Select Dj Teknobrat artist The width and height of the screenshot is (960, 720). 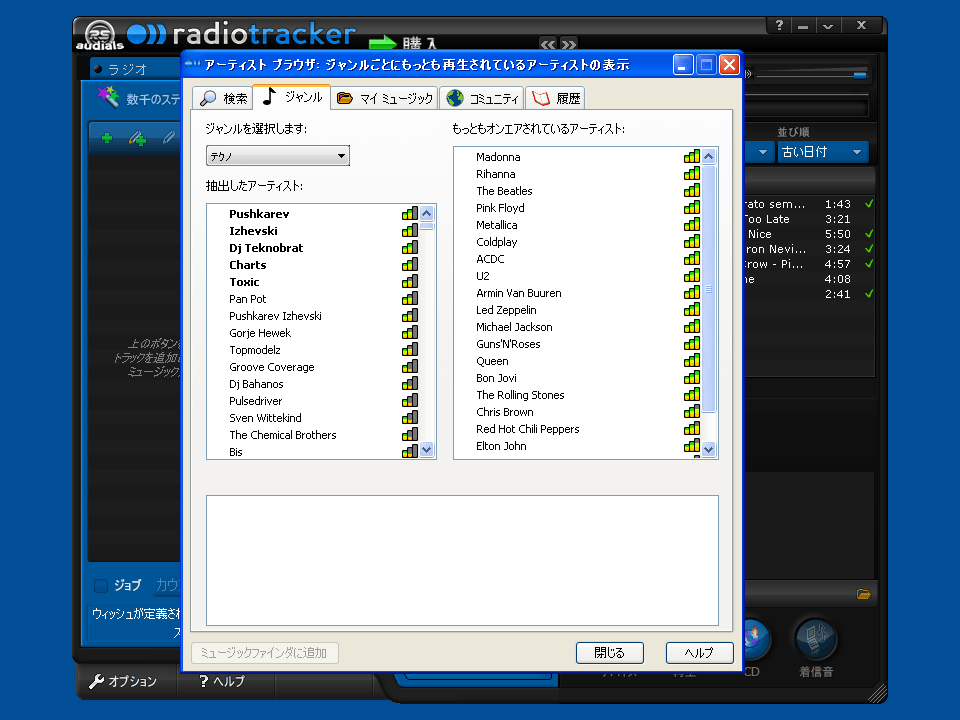pos(266,248)
